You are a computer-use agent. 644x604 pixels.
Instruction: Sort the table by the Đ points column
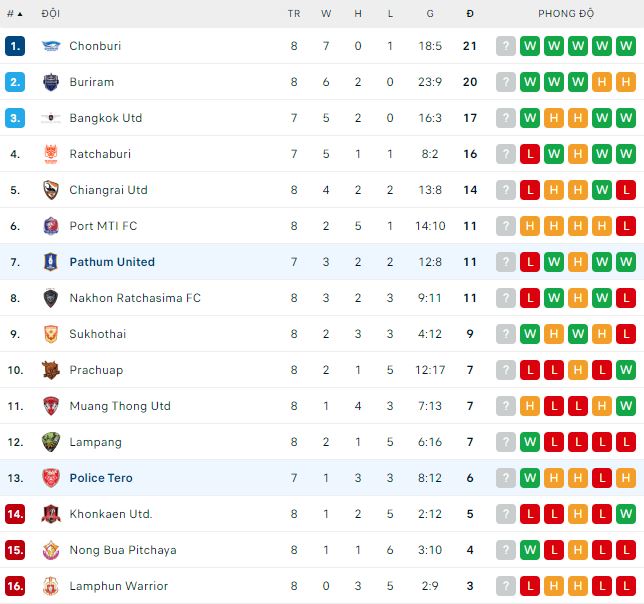point(470,13)
